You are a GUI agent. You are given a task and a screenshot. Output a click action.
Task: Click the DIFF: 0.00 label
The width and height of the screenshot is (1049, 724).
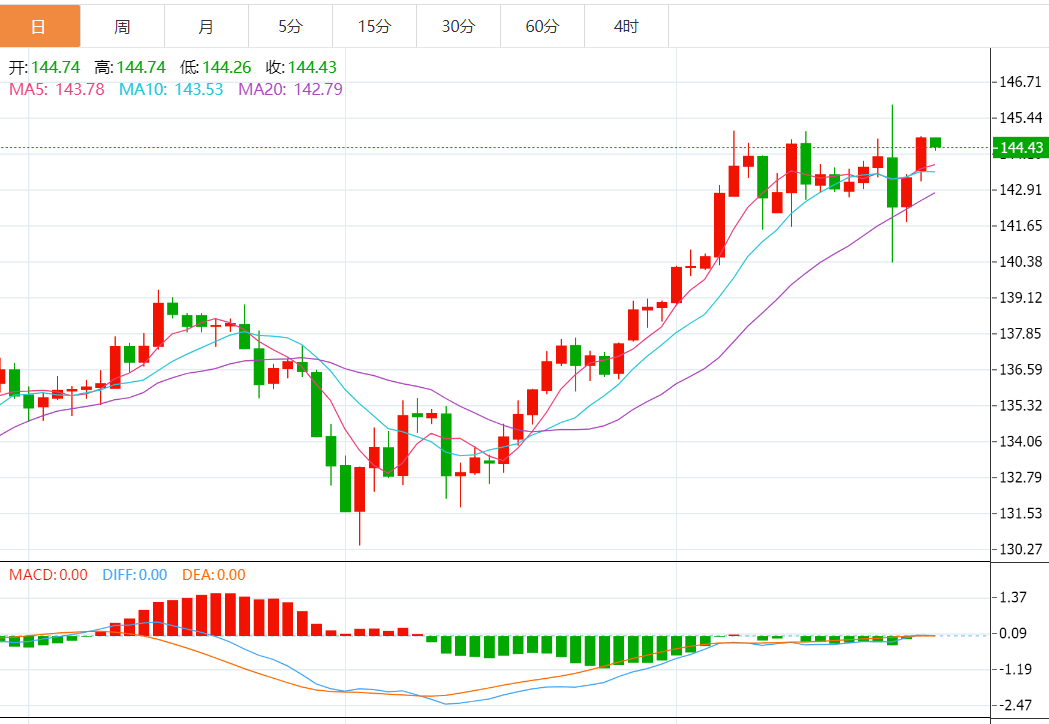(134, 575)
